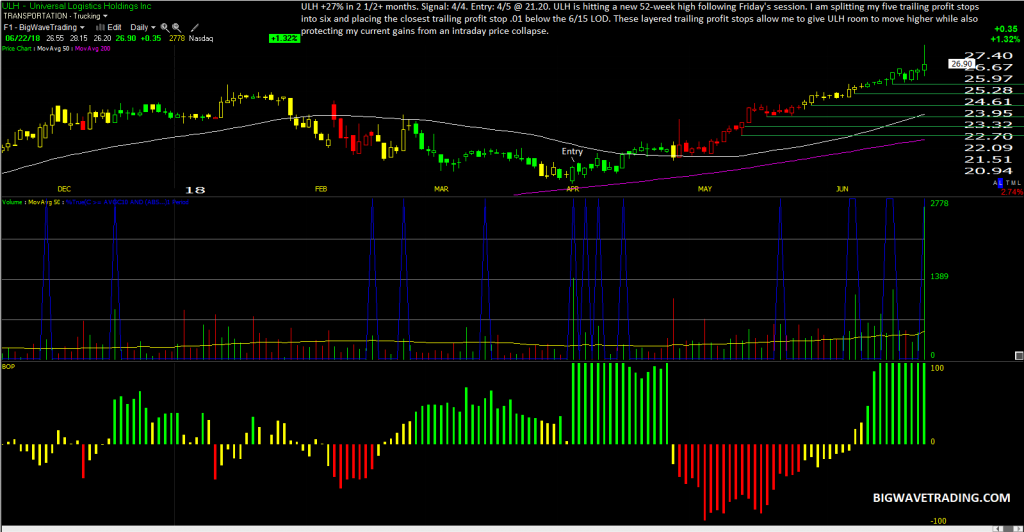Select the MovAvg 200 legend label
Image resolution: width=1024 pixels, height=532 pixels.
pos(93,48)
